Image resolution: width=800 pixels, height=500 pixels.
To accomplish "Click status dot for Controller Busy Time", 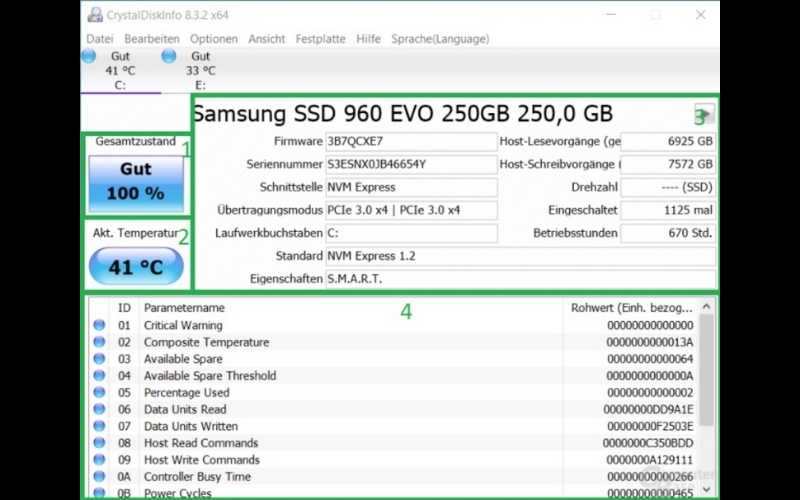I will coord(99,477).
